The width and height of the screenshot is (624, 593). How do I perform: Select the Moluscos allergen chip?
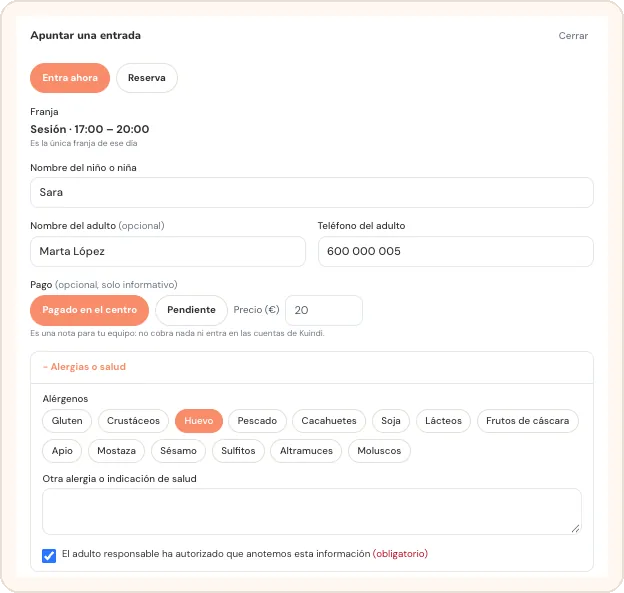pyautogui.click(x=379, y=451)
